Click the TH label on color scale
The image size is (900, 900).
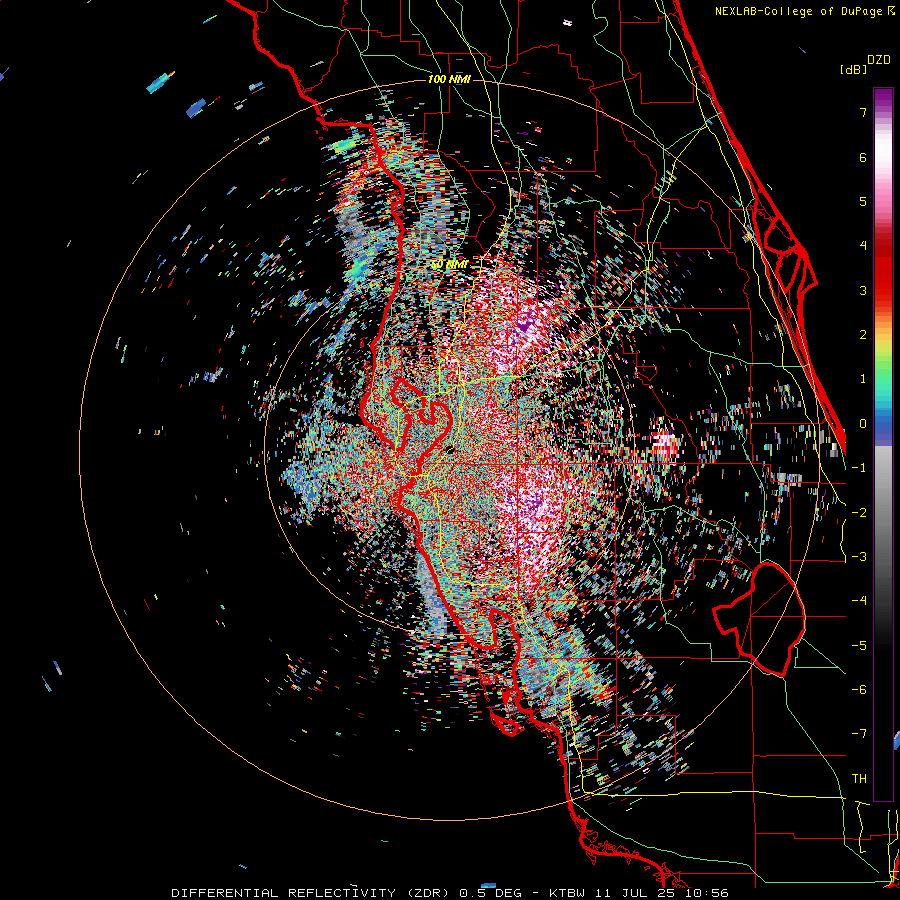[859, 779]
